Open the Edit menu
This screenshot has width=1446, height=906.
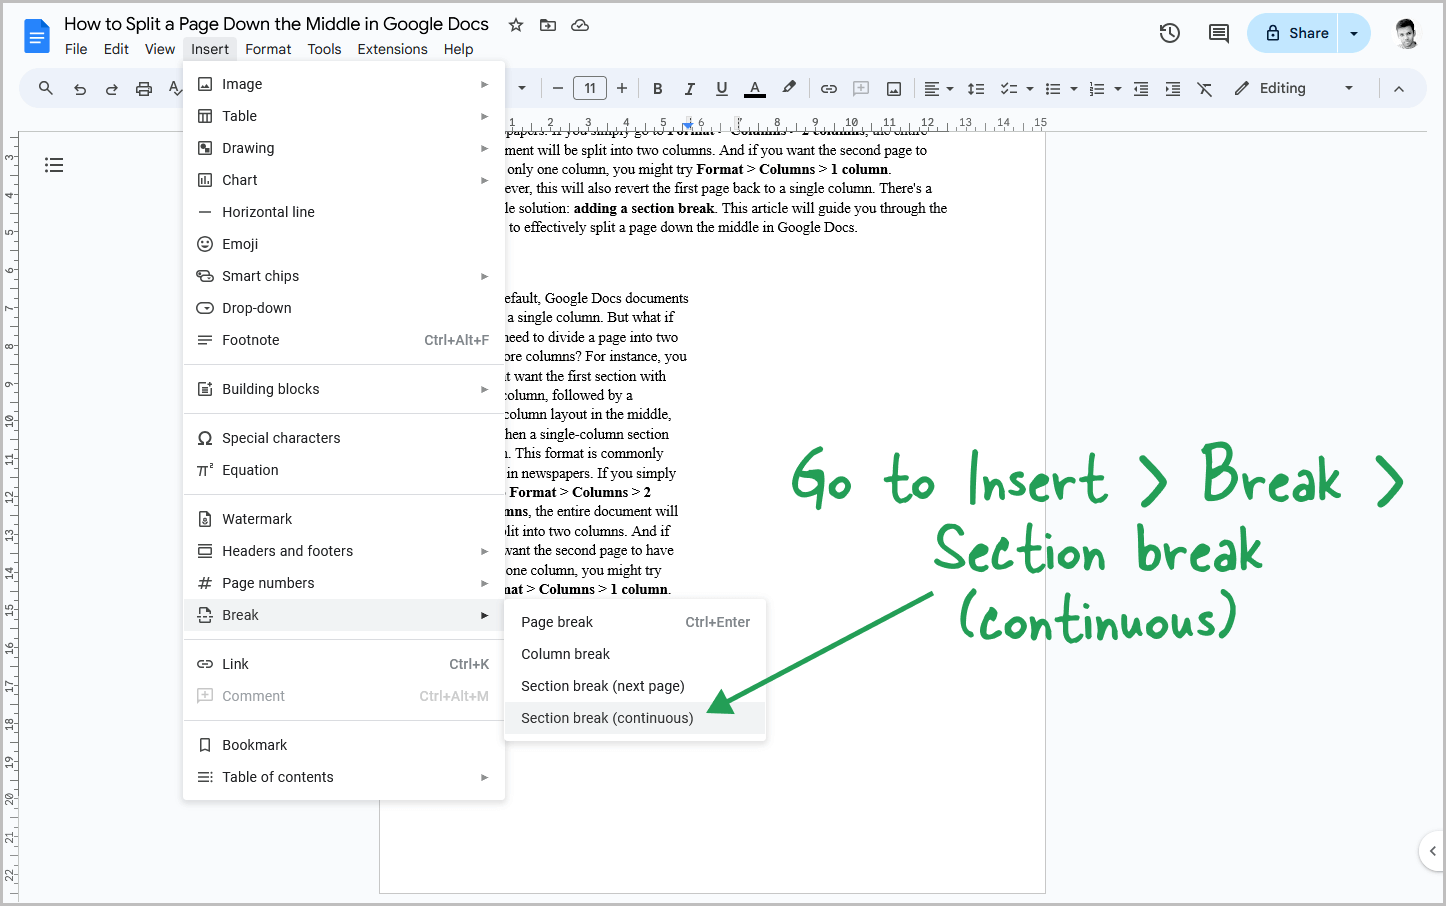[x=116, y=49]
